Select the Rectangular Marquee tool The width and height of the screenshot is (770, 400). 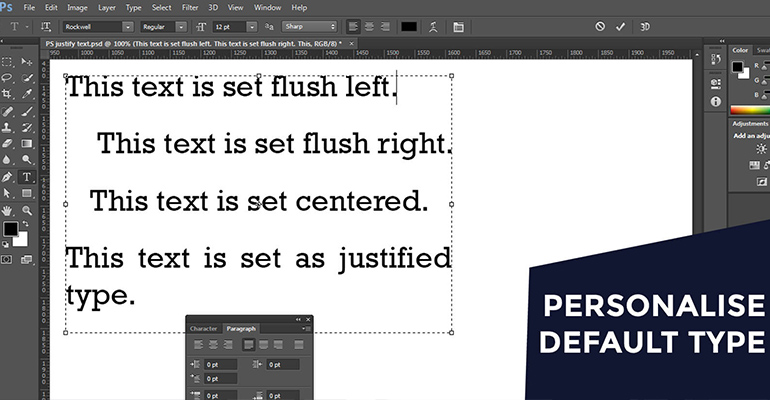click(x=7, y=62)
